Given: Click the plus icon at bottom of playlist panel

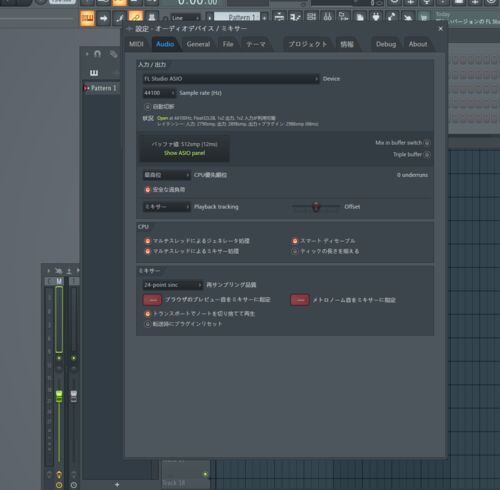Looking at the screenshot, I should (x=117, y=484).
